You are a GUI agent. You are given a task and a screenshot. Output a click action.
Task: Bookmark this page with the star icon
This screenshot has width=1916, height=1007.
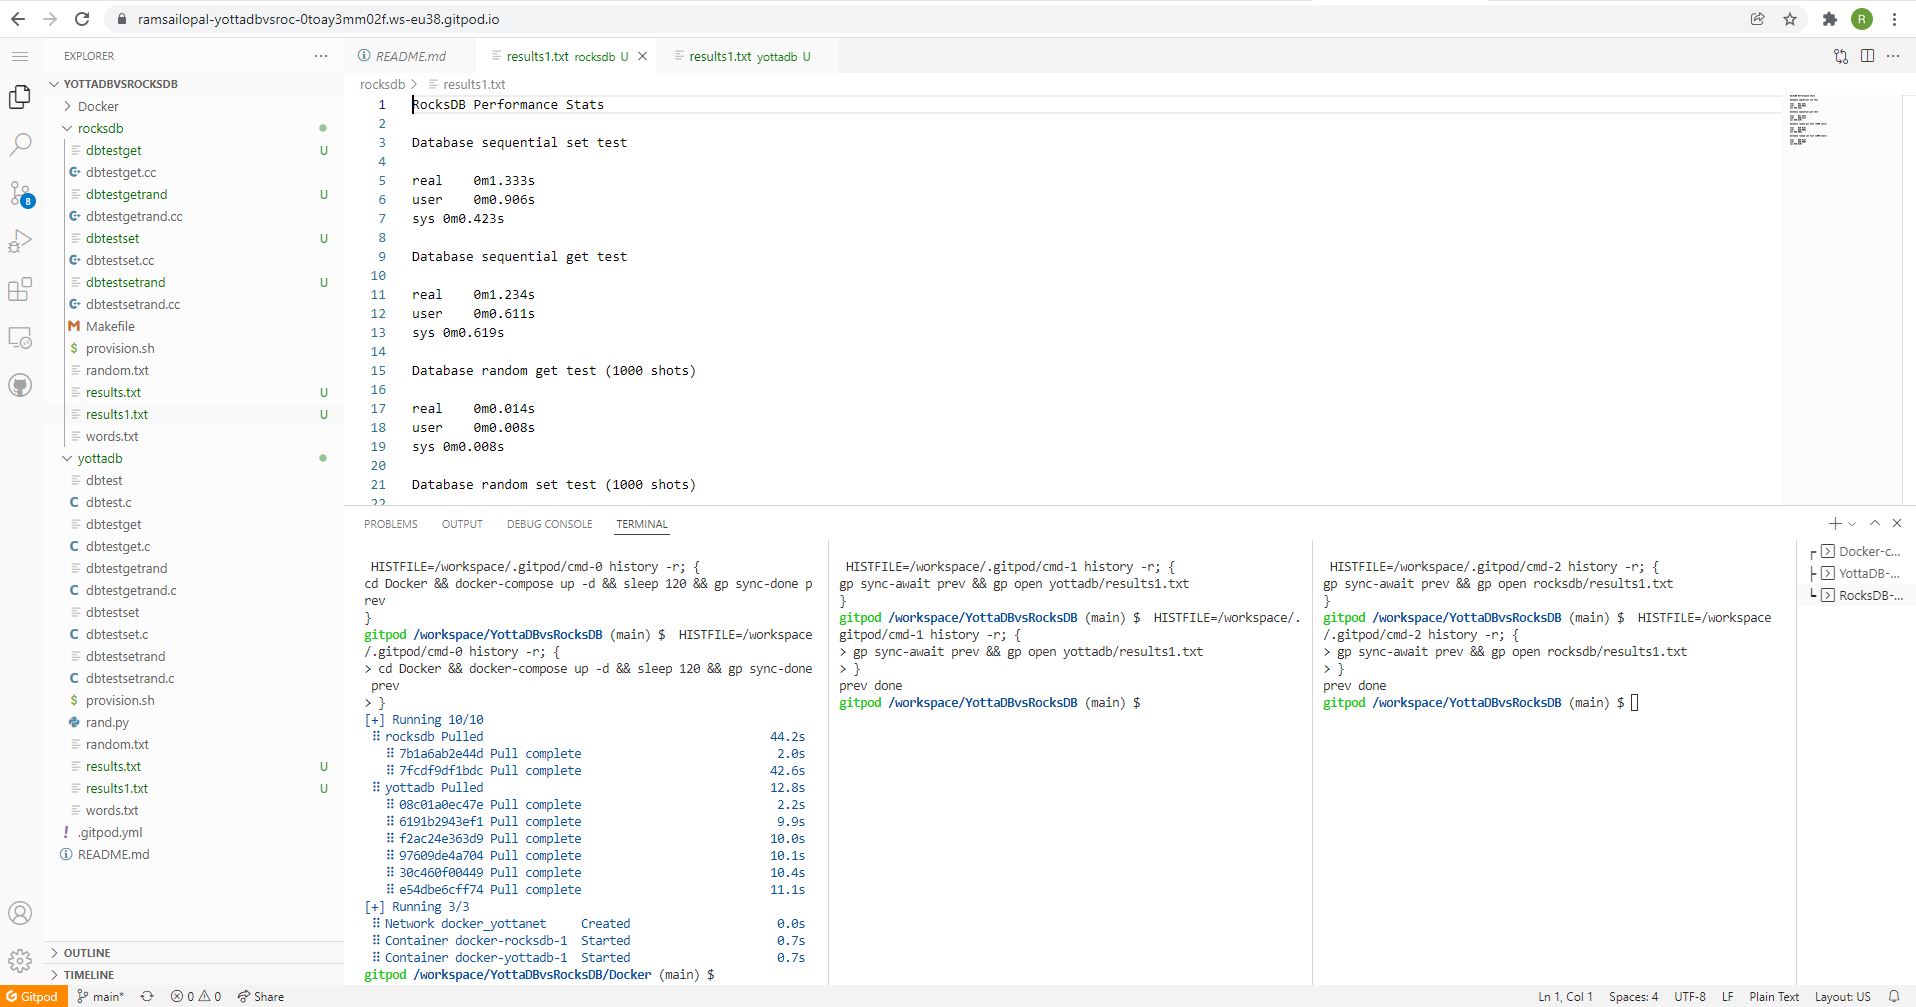point(1790,19)
